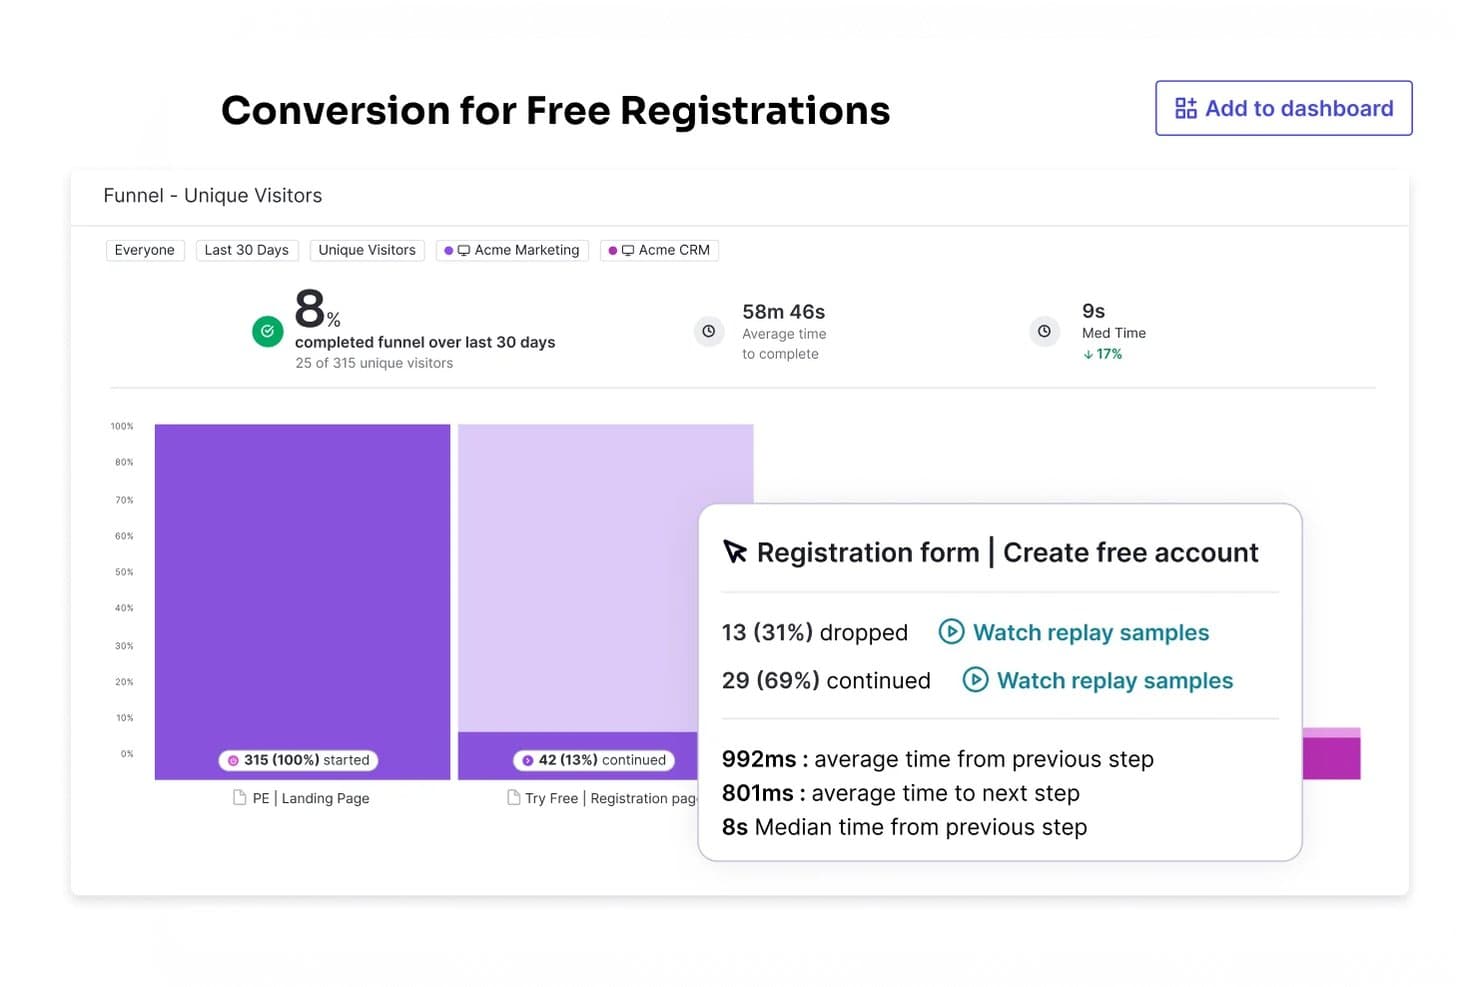Viewport: 1480px width, 987px height.
Task: Click play icon next to 13 dropped
Action: tap(951, 632)
